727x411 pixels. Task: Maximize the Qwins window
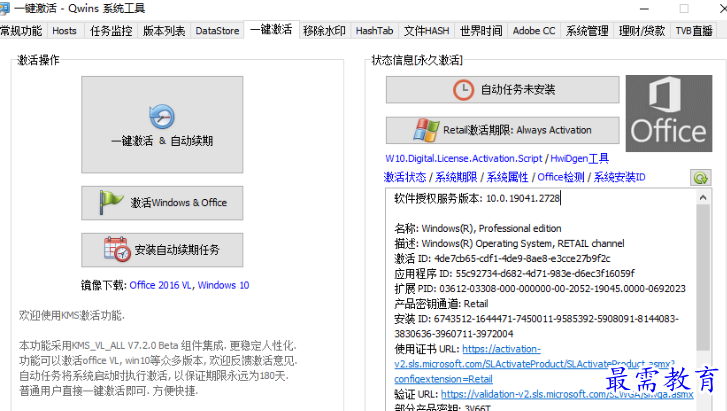point(684,8)
